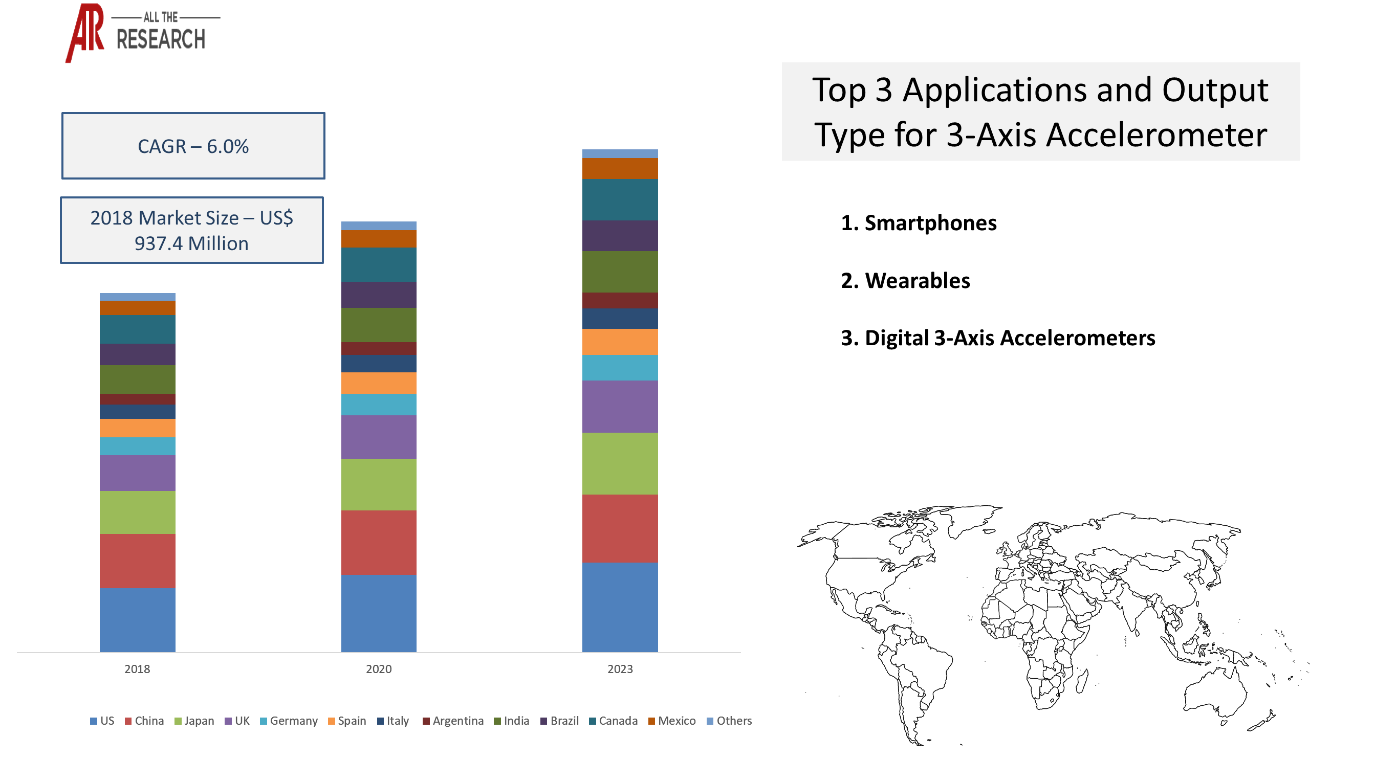The image size is (1375, 782).
Task: Click the CAGR – 6.0% box
Action: (193, 146)
